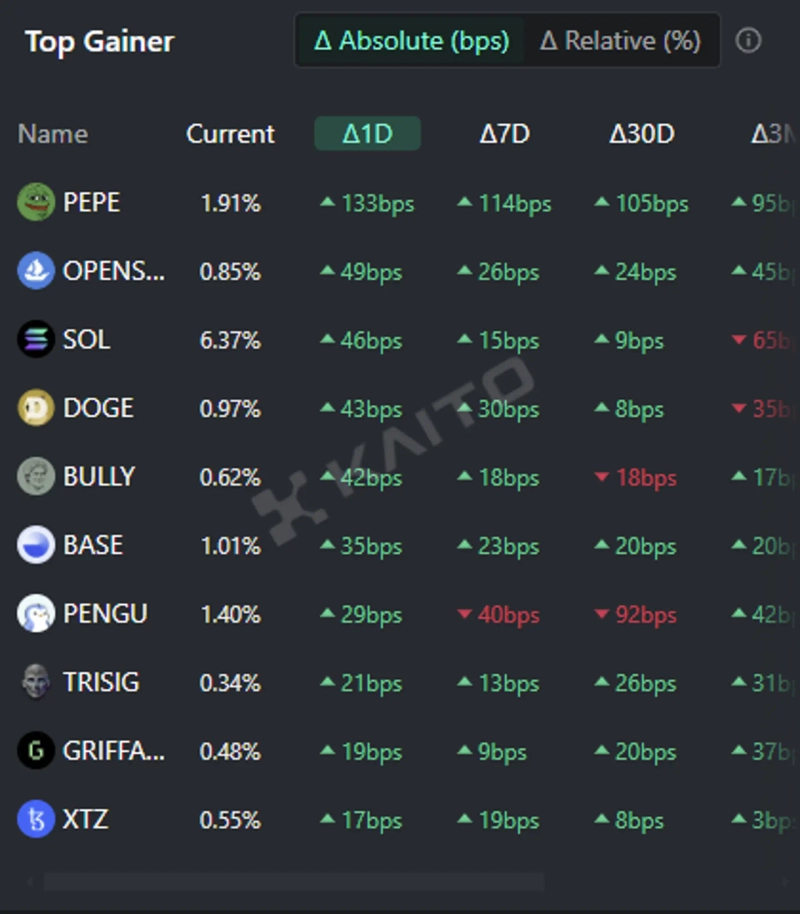Switch to Δ Relative (%) mode
This screenshot has width=800, height=914.
click(x=620, y=41)
